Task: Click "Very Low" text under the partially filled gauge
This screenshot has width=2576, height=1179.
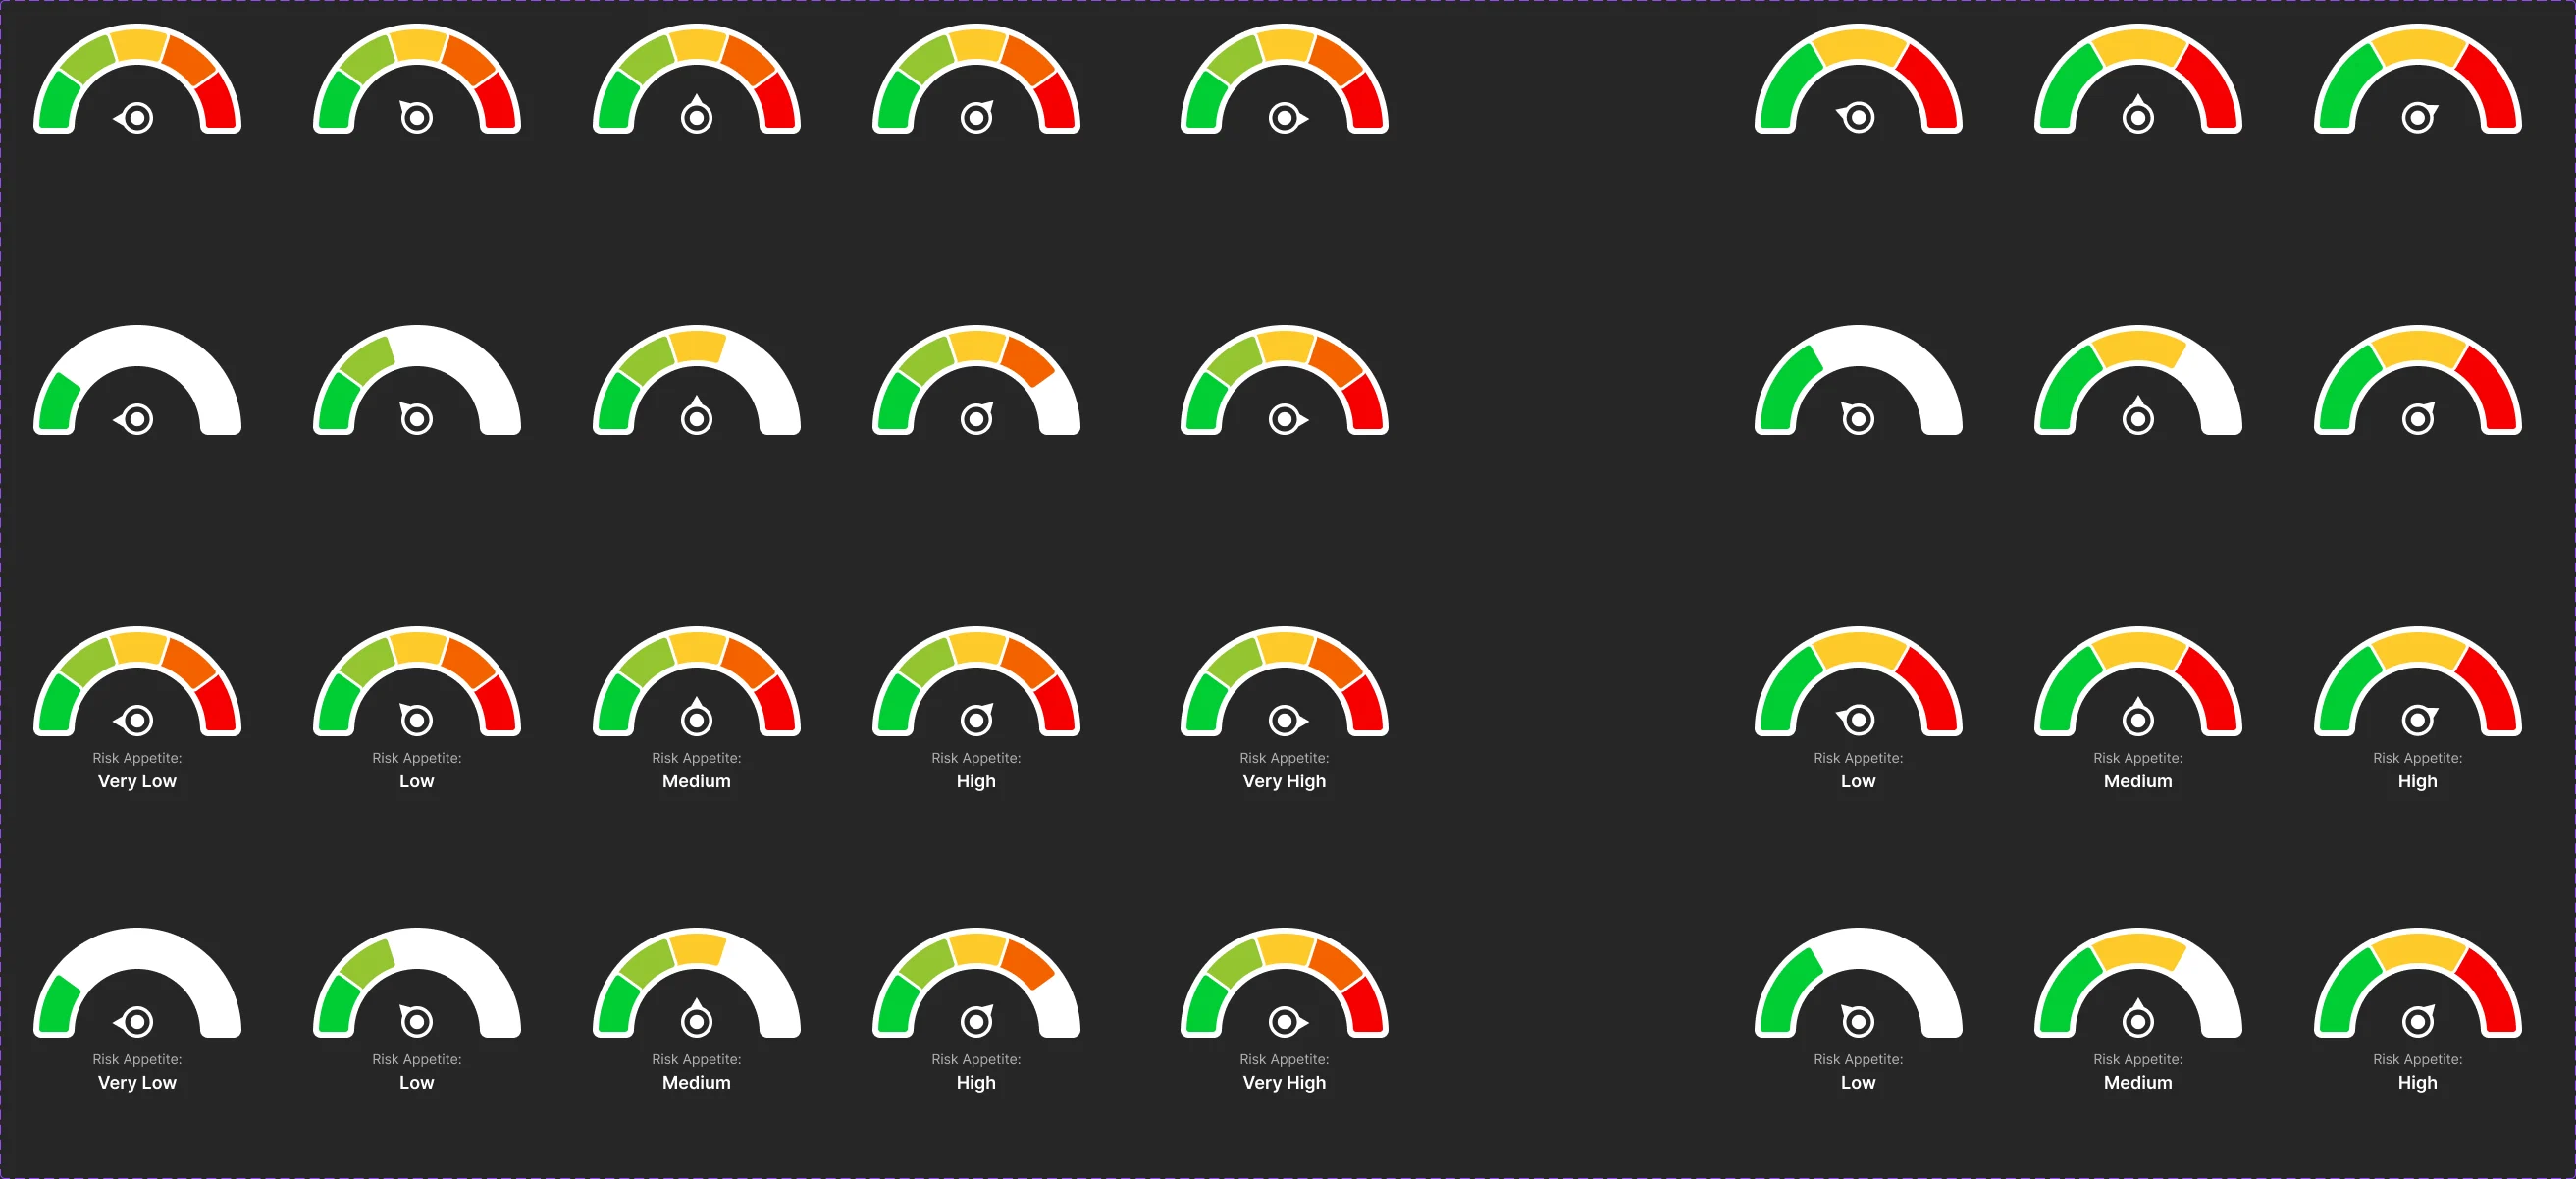Action: 137,1082
